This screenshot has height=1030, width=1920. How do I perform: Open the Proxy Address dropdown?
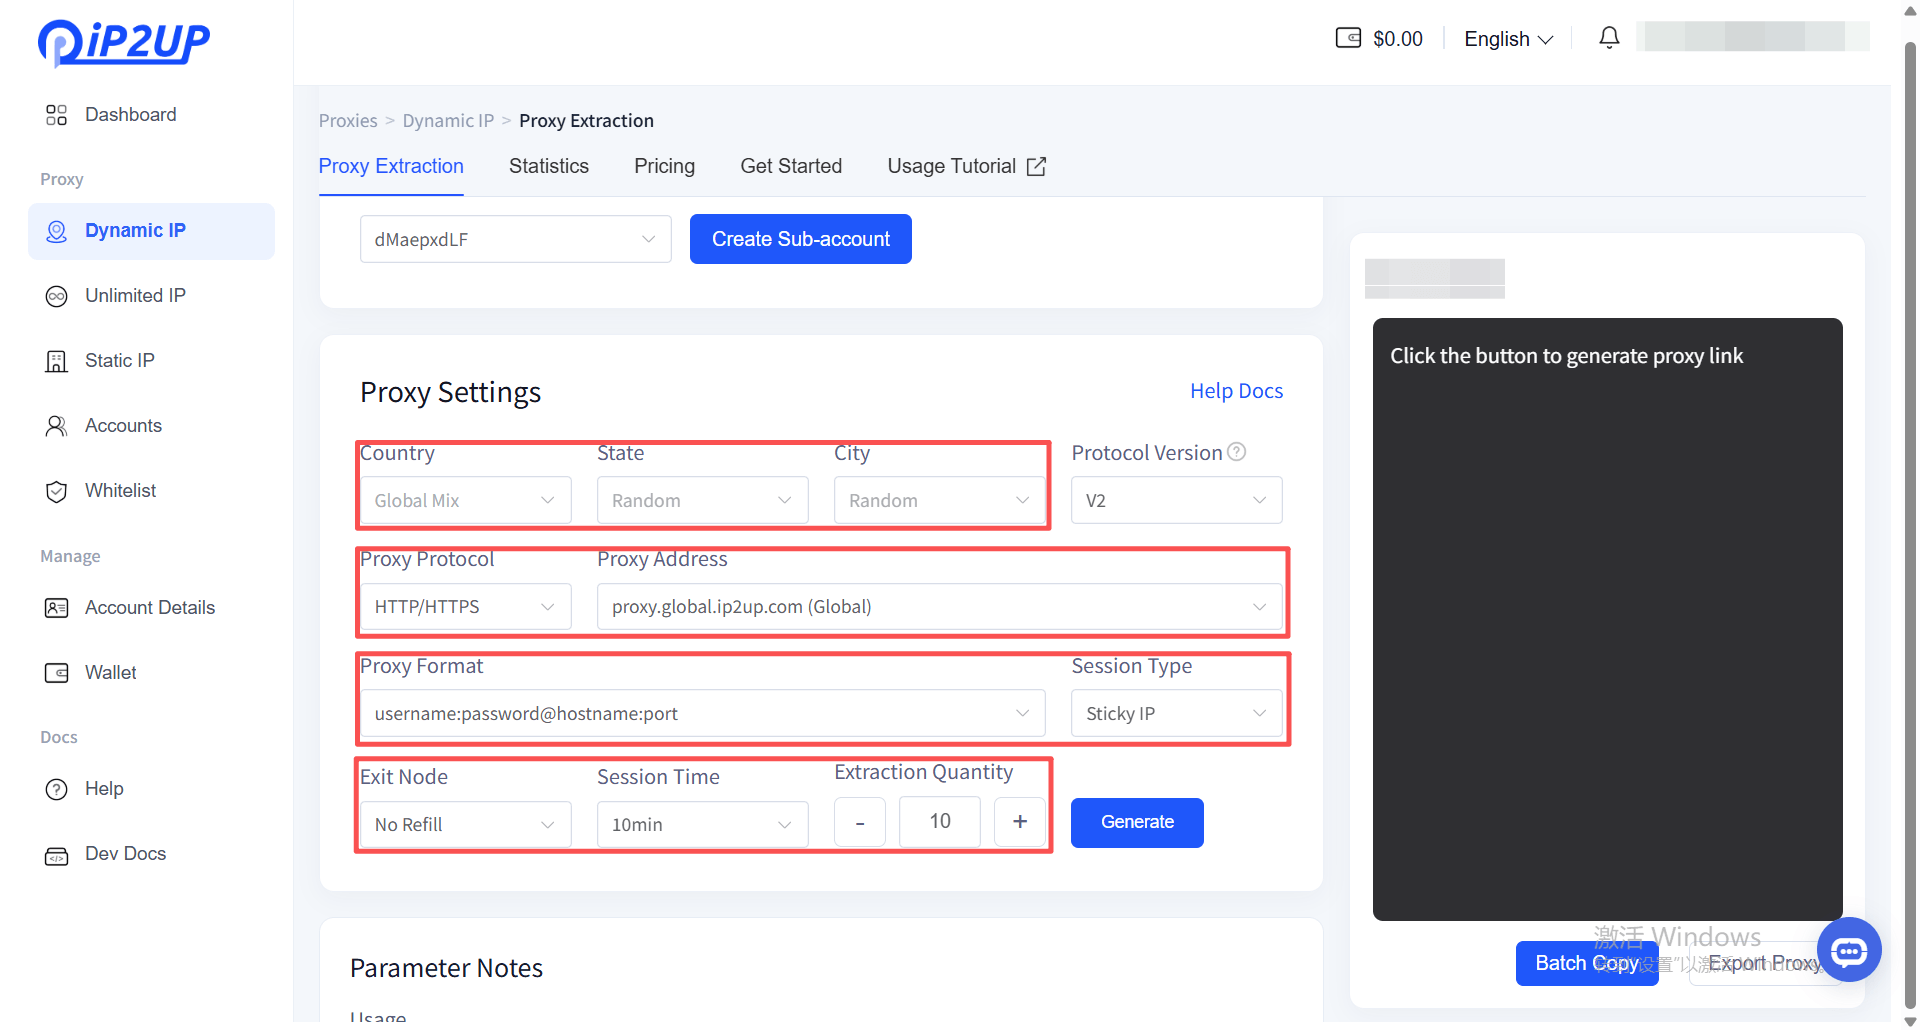click(x=939, y=607)
